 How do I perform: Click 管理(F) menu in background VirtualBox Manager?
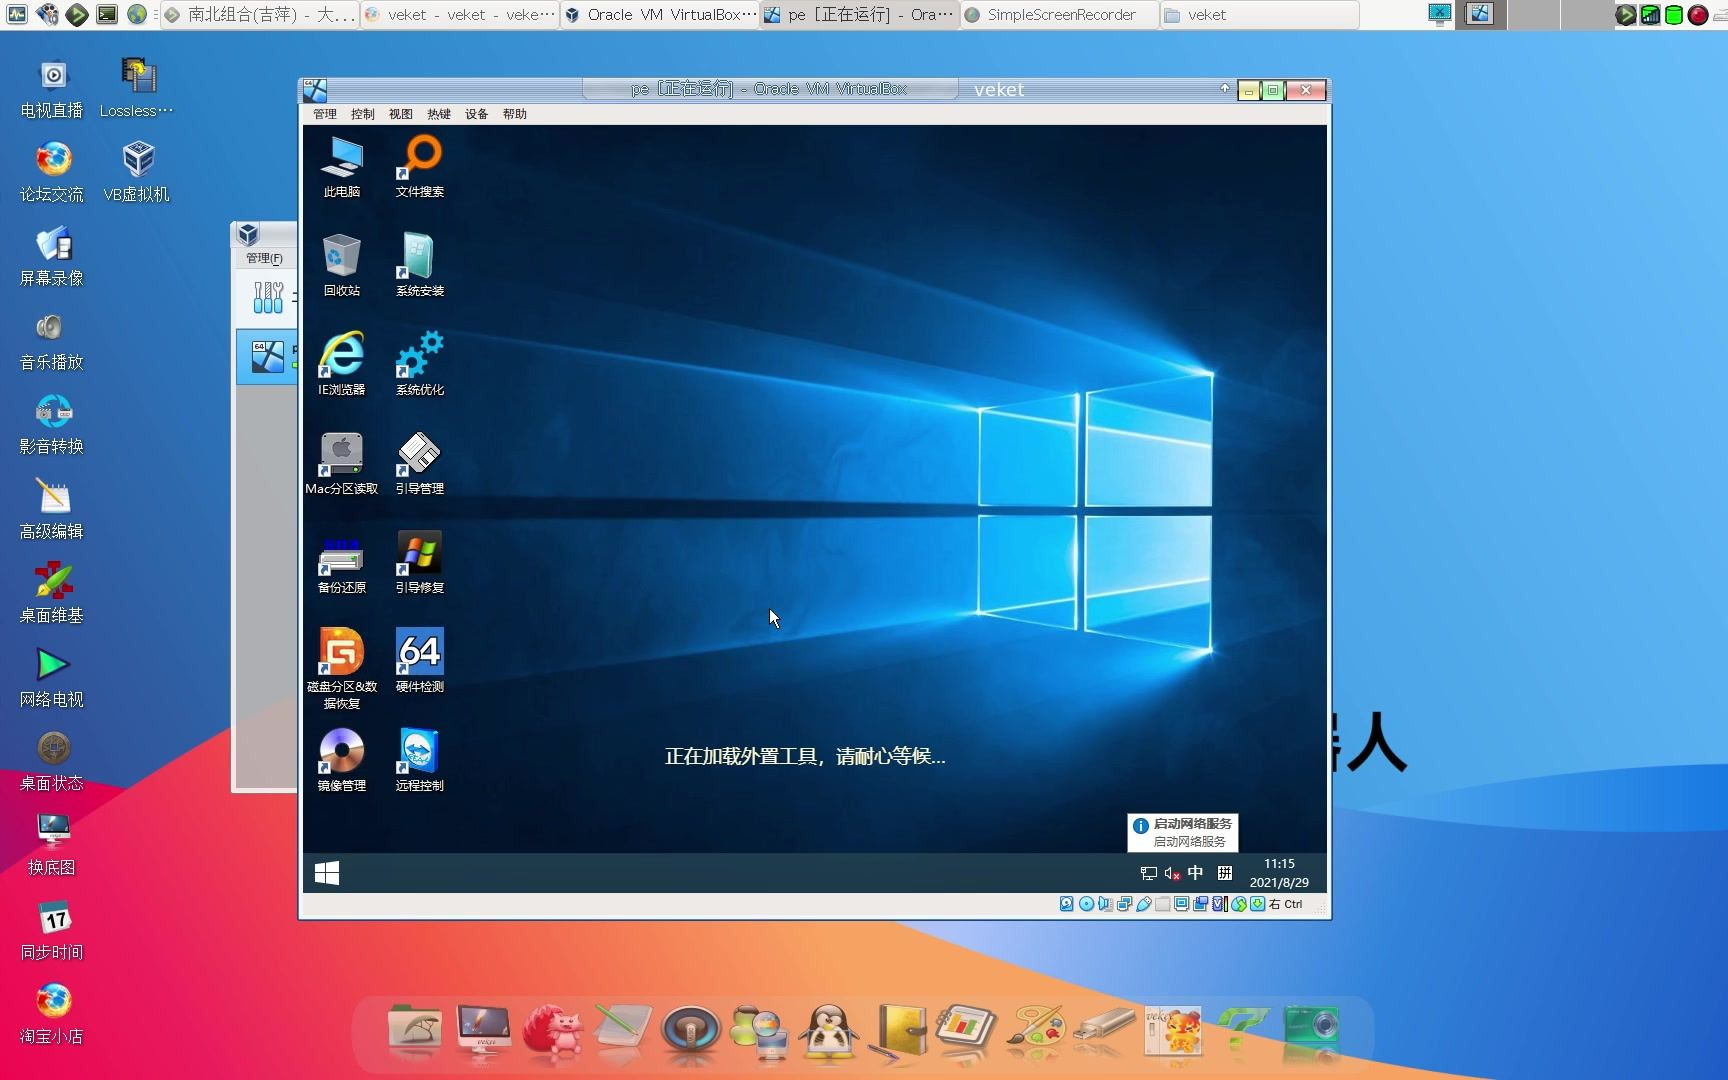coord(264,258)
